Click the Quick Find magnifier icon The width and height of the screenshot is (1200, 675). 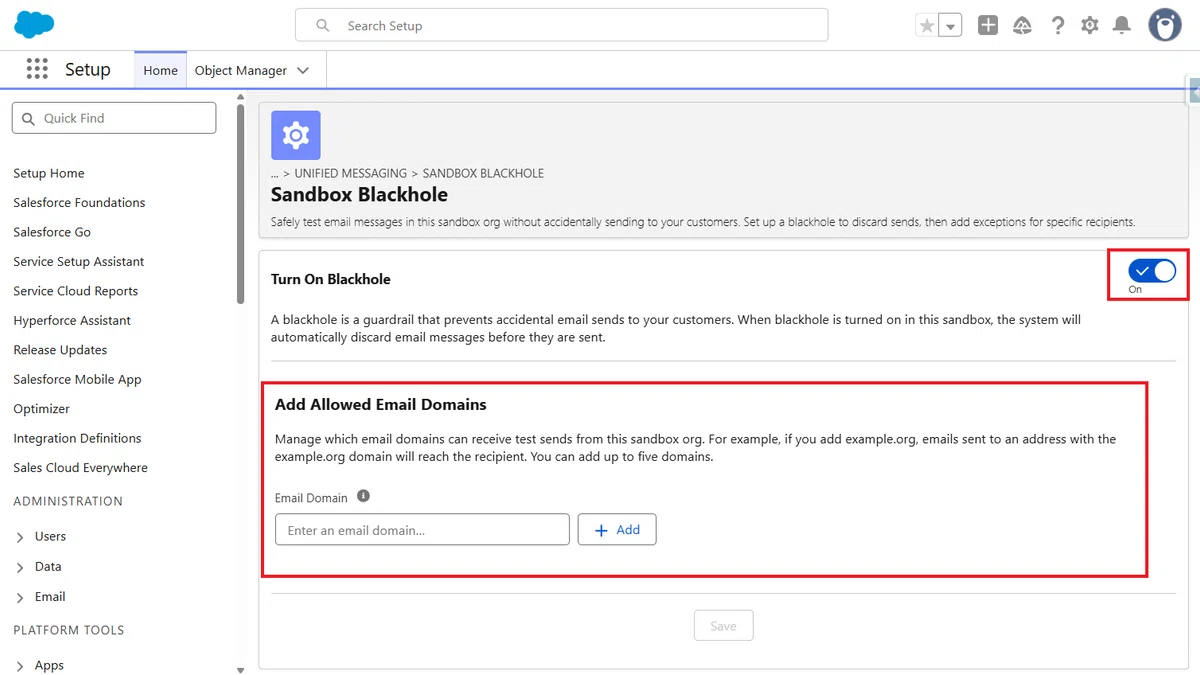[27, 118]
